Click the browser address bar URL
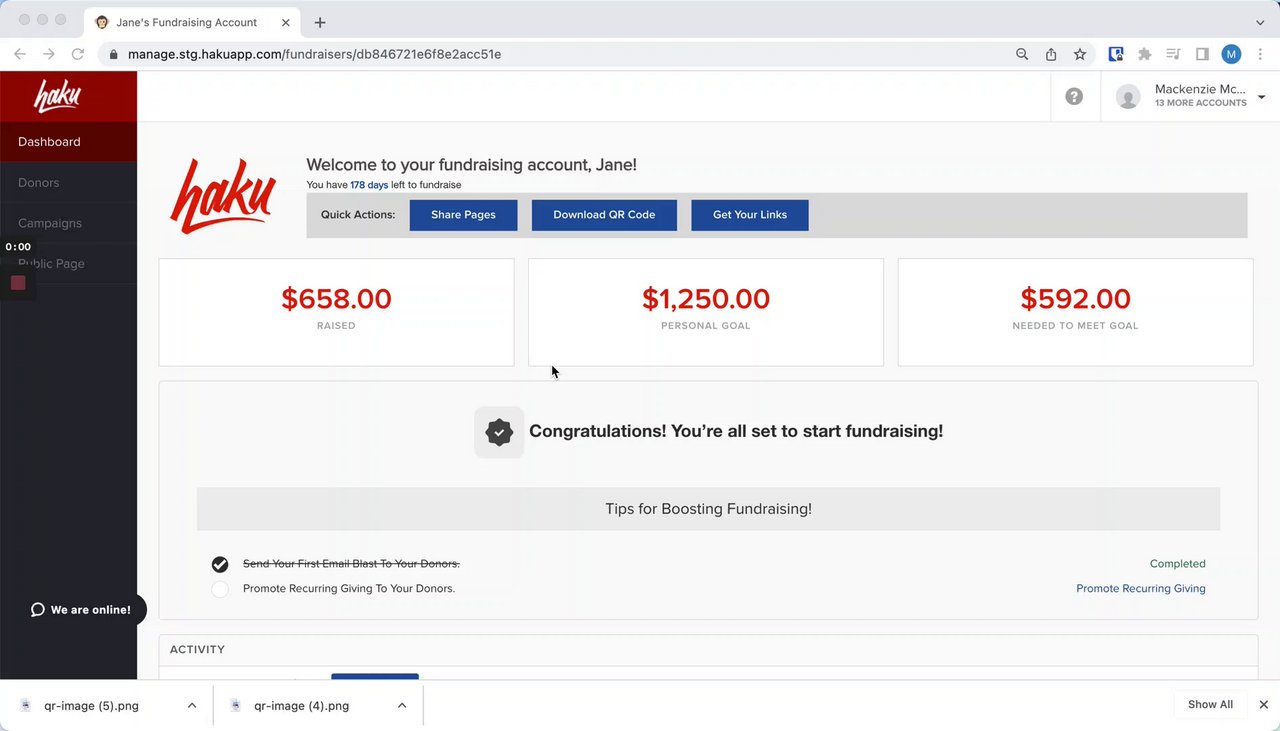 [x=314, y=54]
